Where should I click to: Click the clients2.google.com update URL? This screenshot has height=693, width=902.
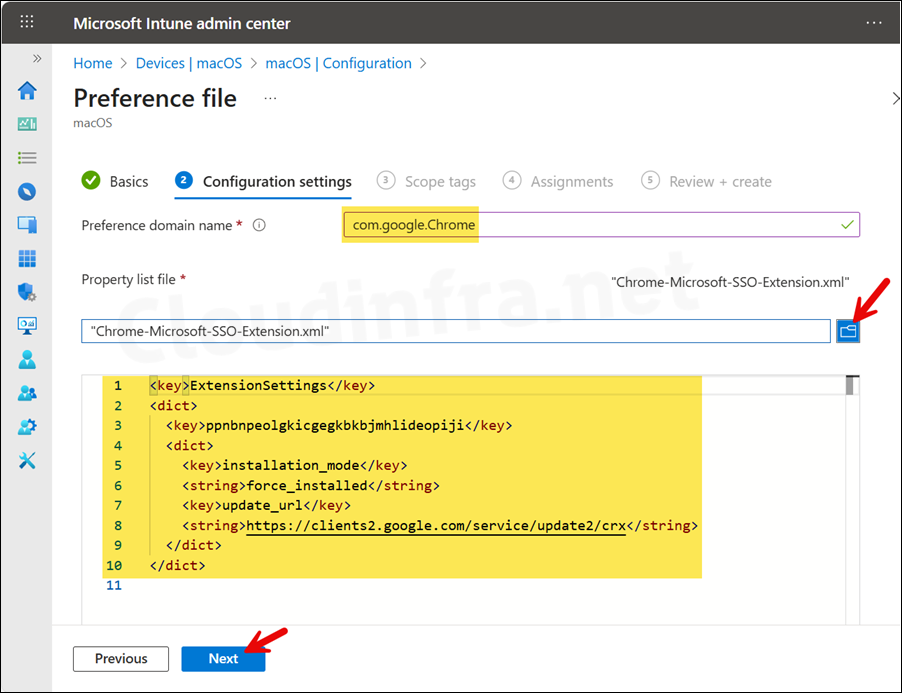click(x=436, y=526)
